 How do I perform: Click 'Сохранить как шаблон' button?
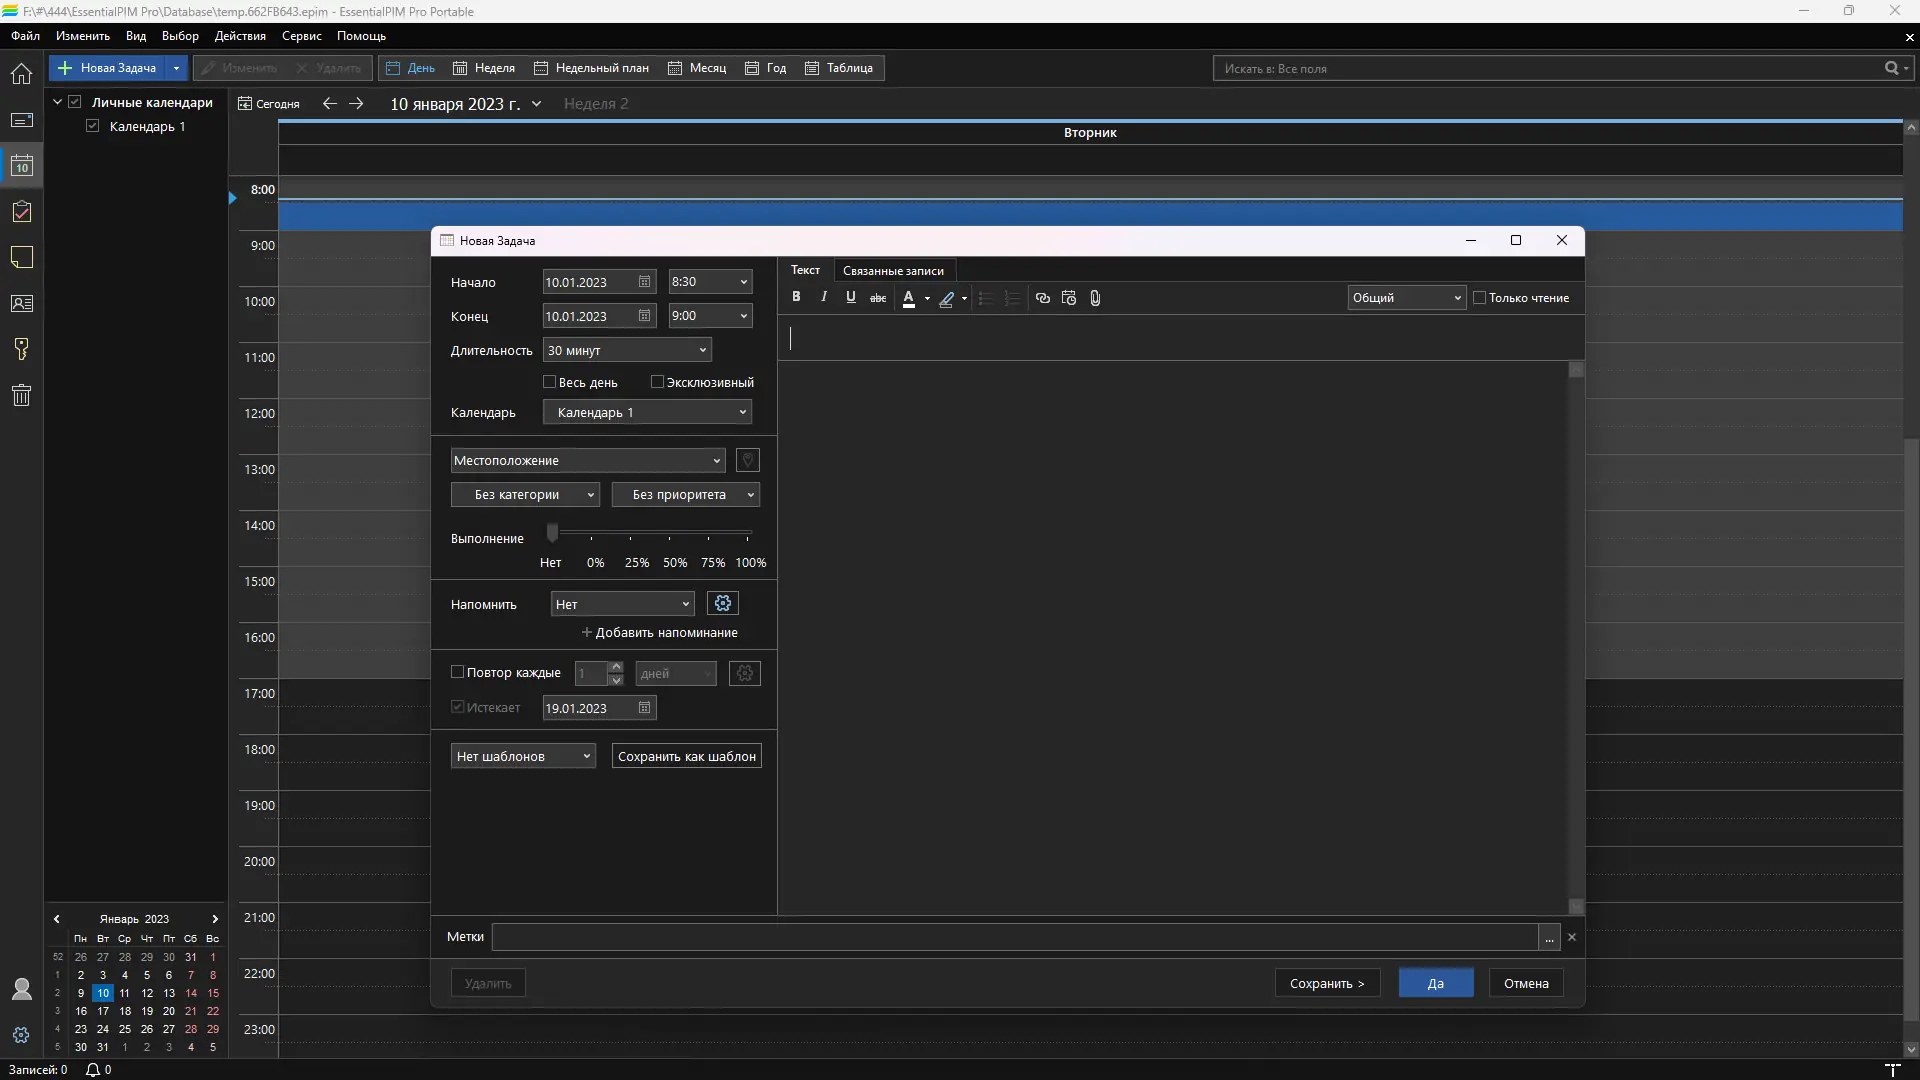point(686,757)
